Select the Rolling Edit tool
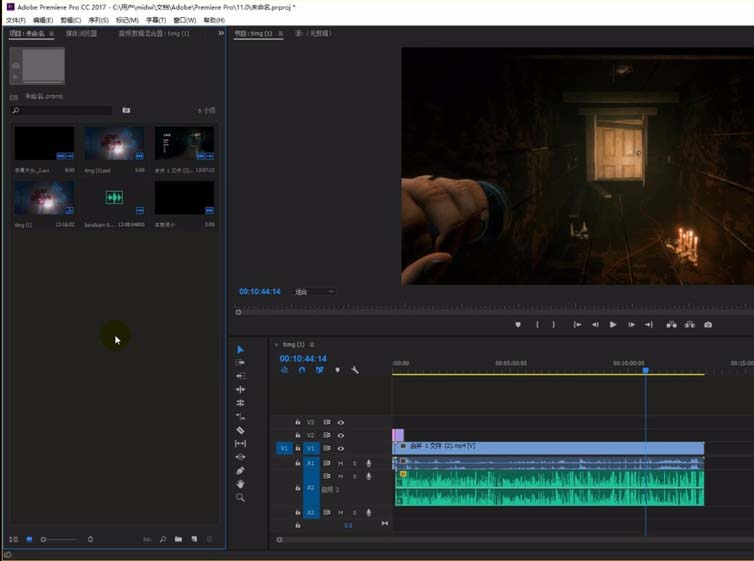The width and height of the screenshot is (754, 561). [x=240, y=403]
